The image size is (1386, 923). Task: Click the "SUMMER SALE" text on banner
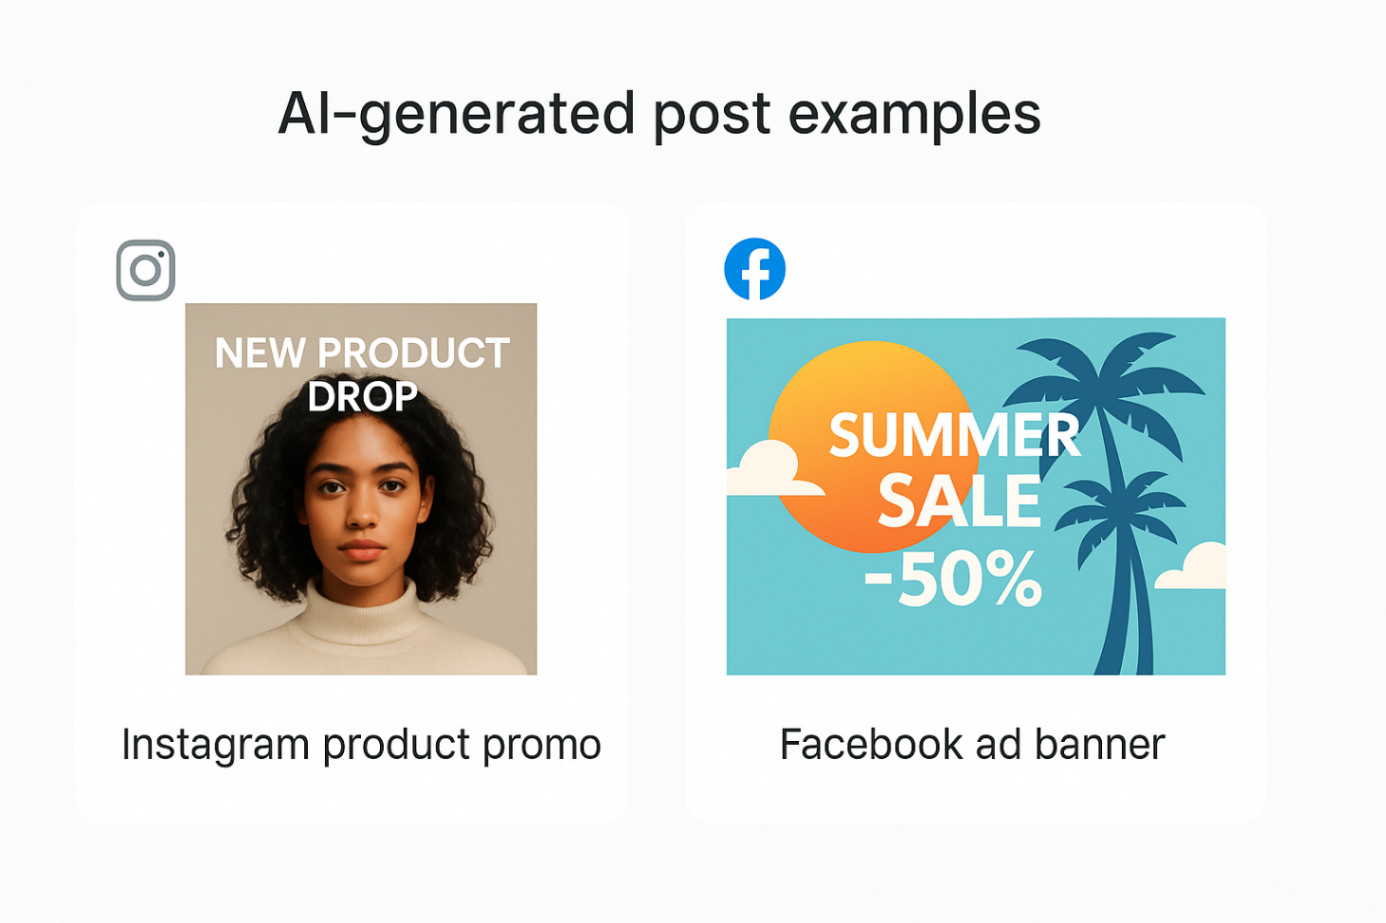955,469
